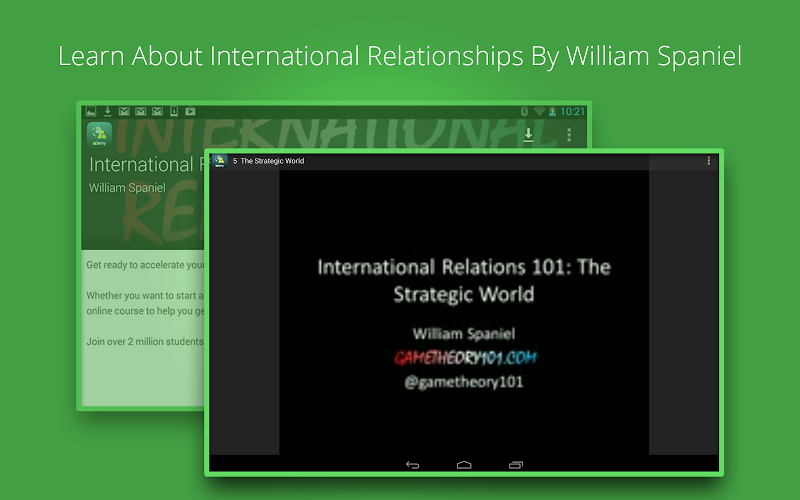Tap the battery charging status icon
Screen dimensions: 800x500
coord(552,111)
